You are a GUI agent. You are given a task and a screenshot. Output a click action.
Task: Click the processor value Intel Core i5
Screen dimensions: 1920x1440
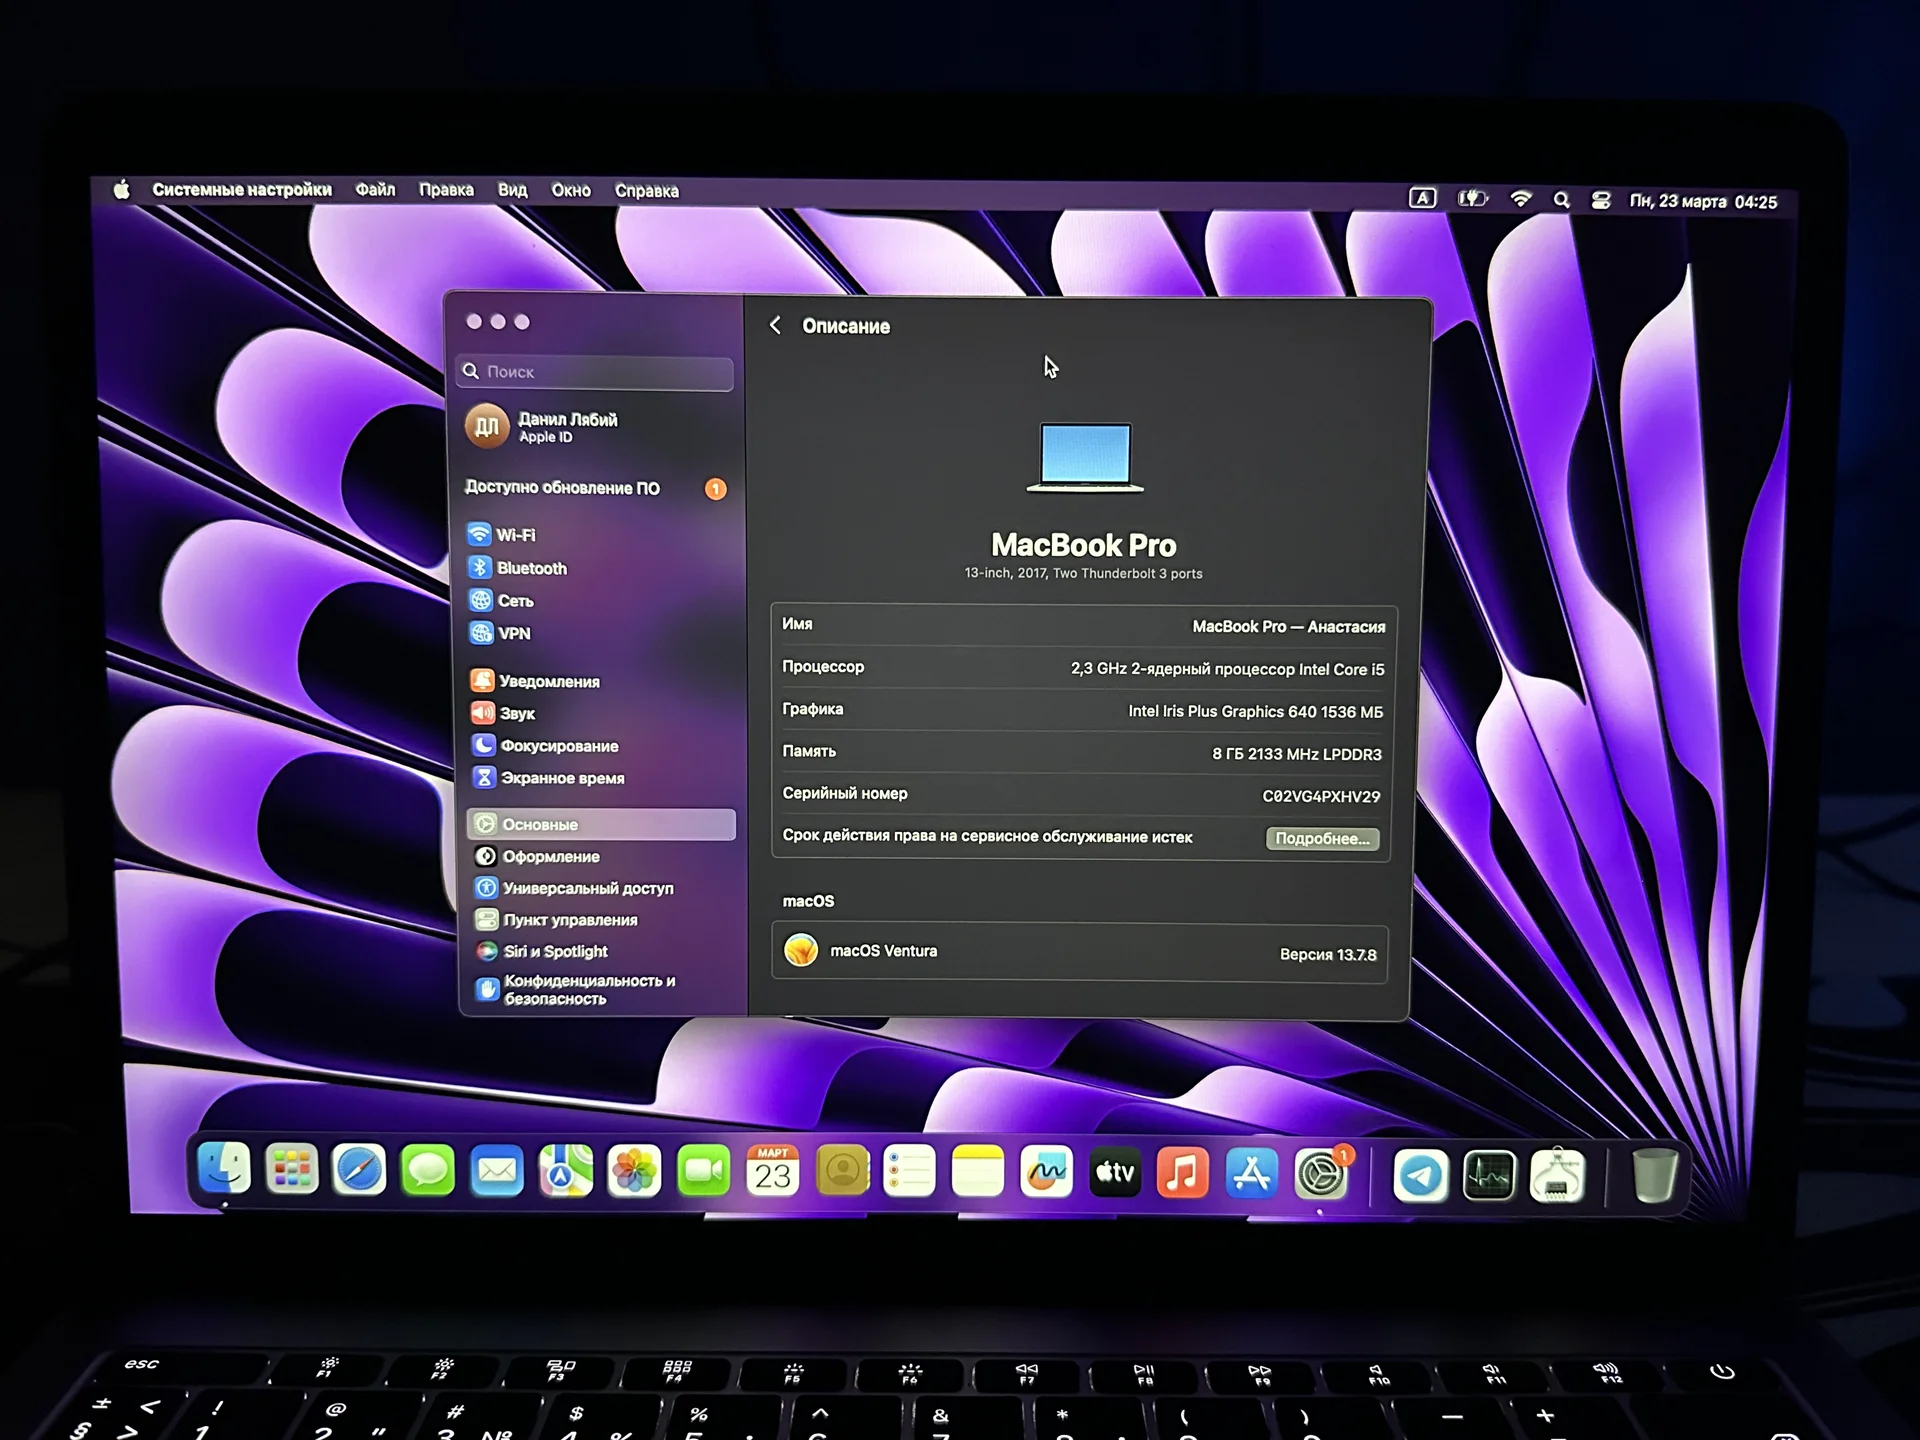click(x=1227, y=669)
